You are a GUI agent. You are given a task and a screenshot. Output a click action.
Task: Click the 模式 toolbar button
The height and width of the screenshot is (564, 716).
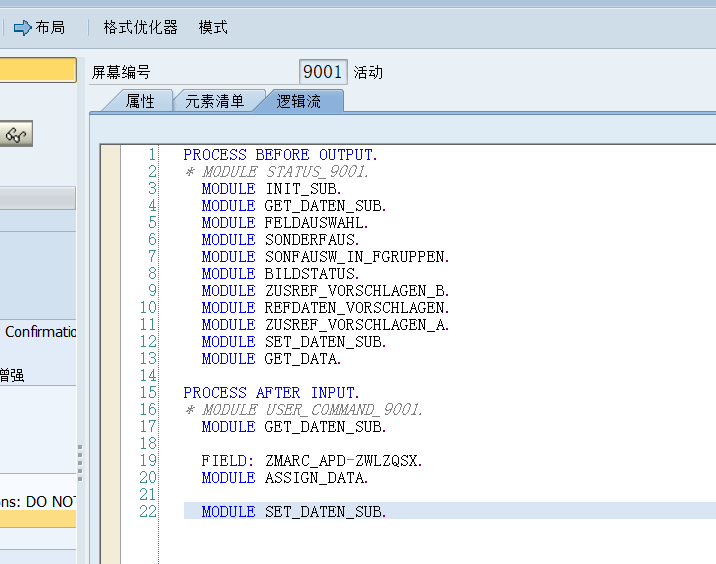[x=213, y=28]
